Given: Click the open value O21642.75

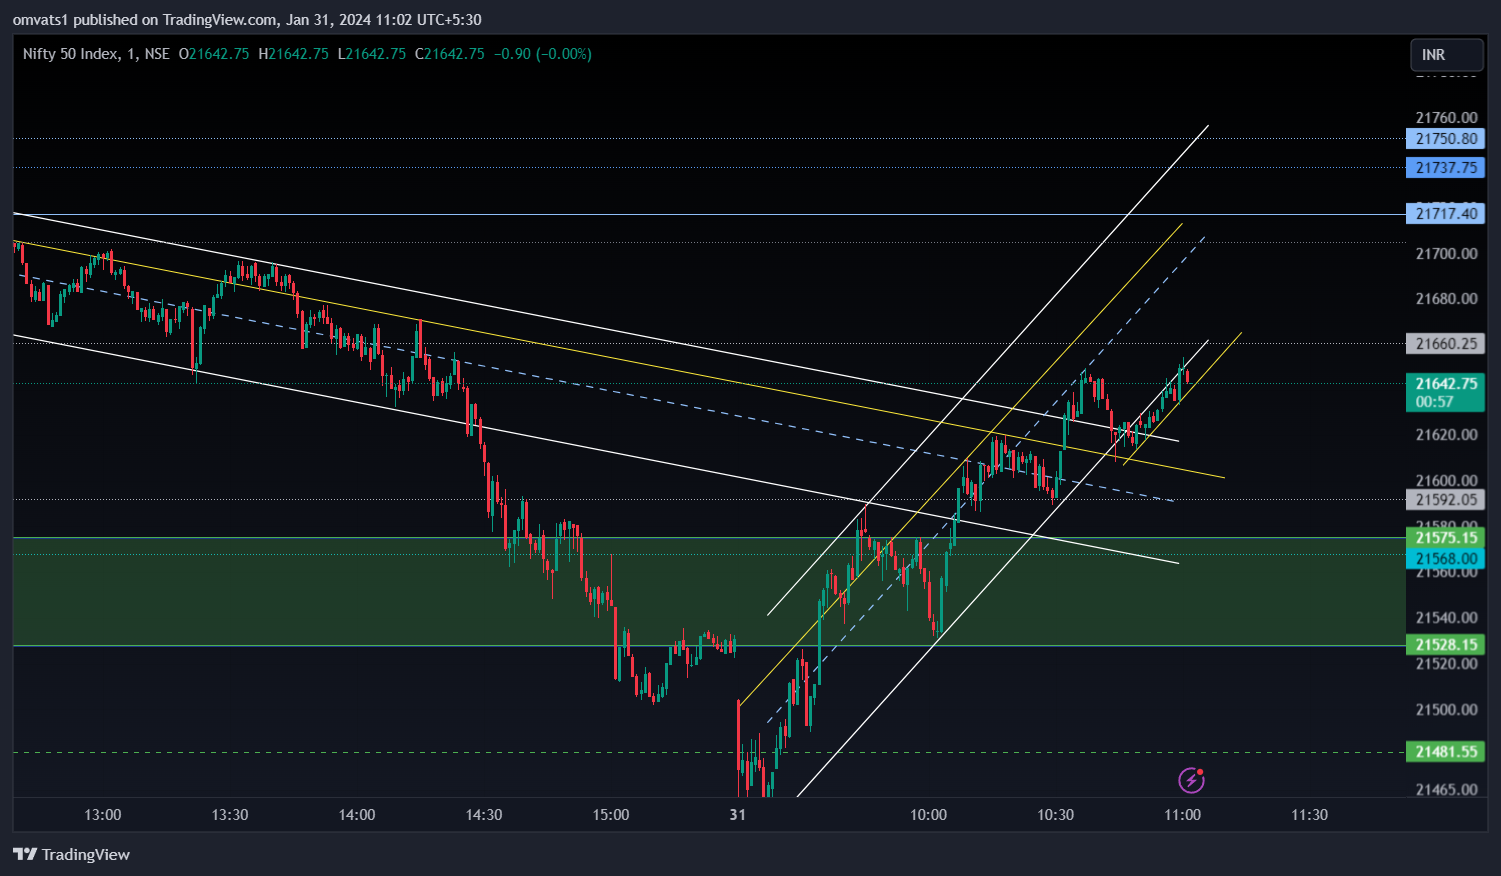Looking at the screenshot, I should coord(214,54).
